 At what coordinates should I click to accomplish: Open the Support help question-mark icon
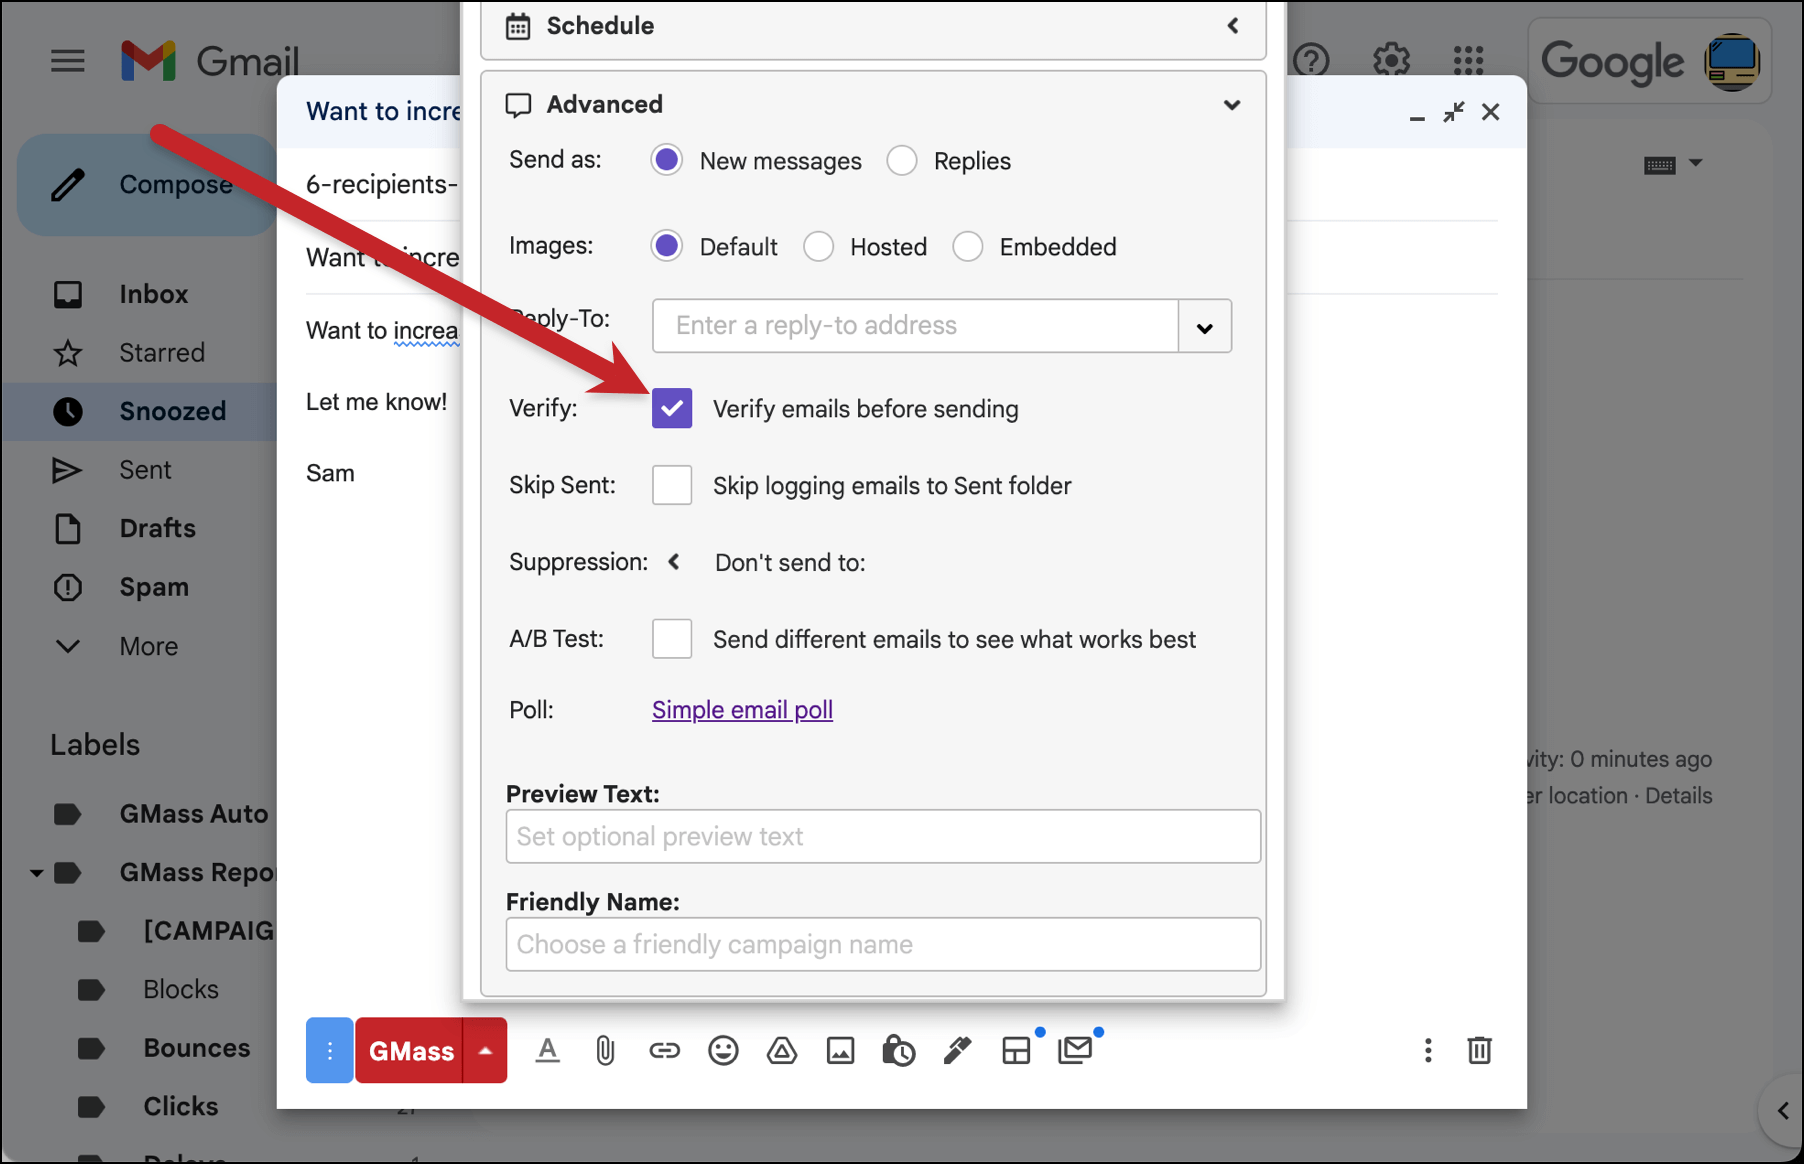(1310, 61)
